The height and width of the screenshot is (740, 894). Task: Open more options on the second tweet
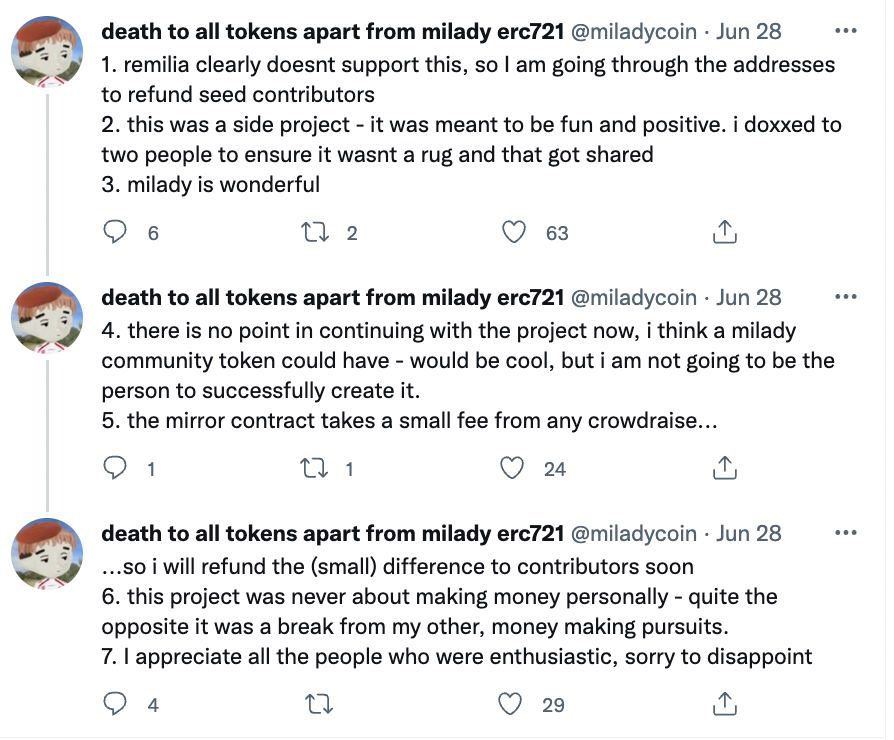tap(846, 297)
